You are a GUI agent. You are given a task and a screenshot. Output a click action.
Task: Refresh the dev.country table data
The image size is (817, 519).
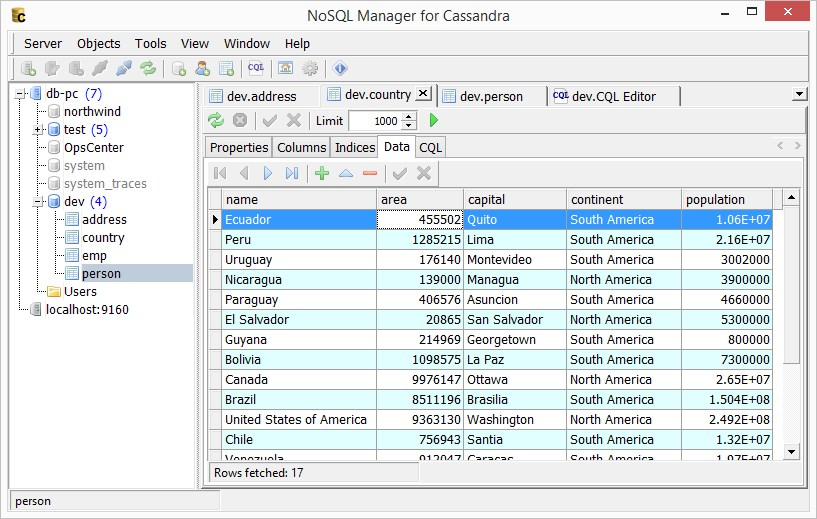(x=216, y=120)
